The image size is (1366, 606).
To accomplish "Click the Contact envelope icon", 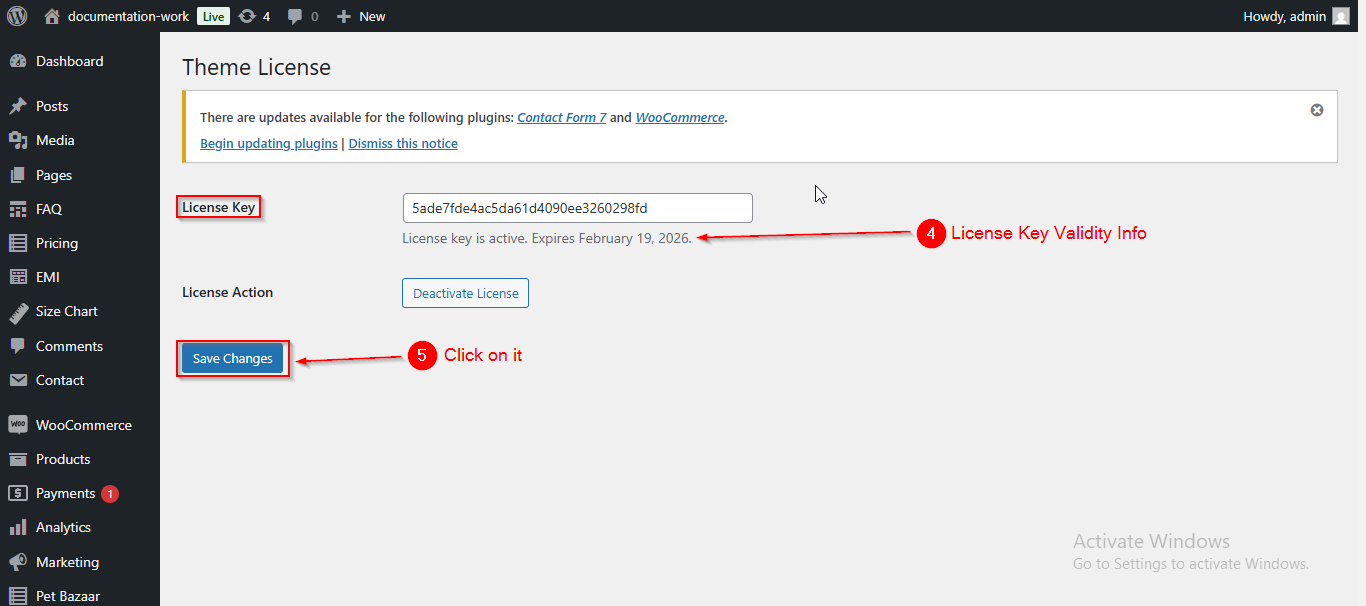I will (18, 380).
